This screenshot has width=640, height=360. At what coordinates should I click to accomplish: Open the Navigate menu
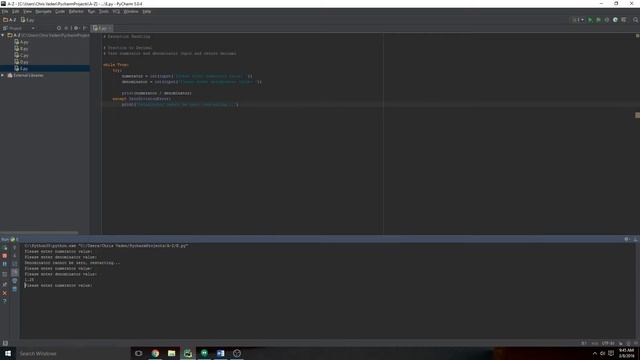43,11
